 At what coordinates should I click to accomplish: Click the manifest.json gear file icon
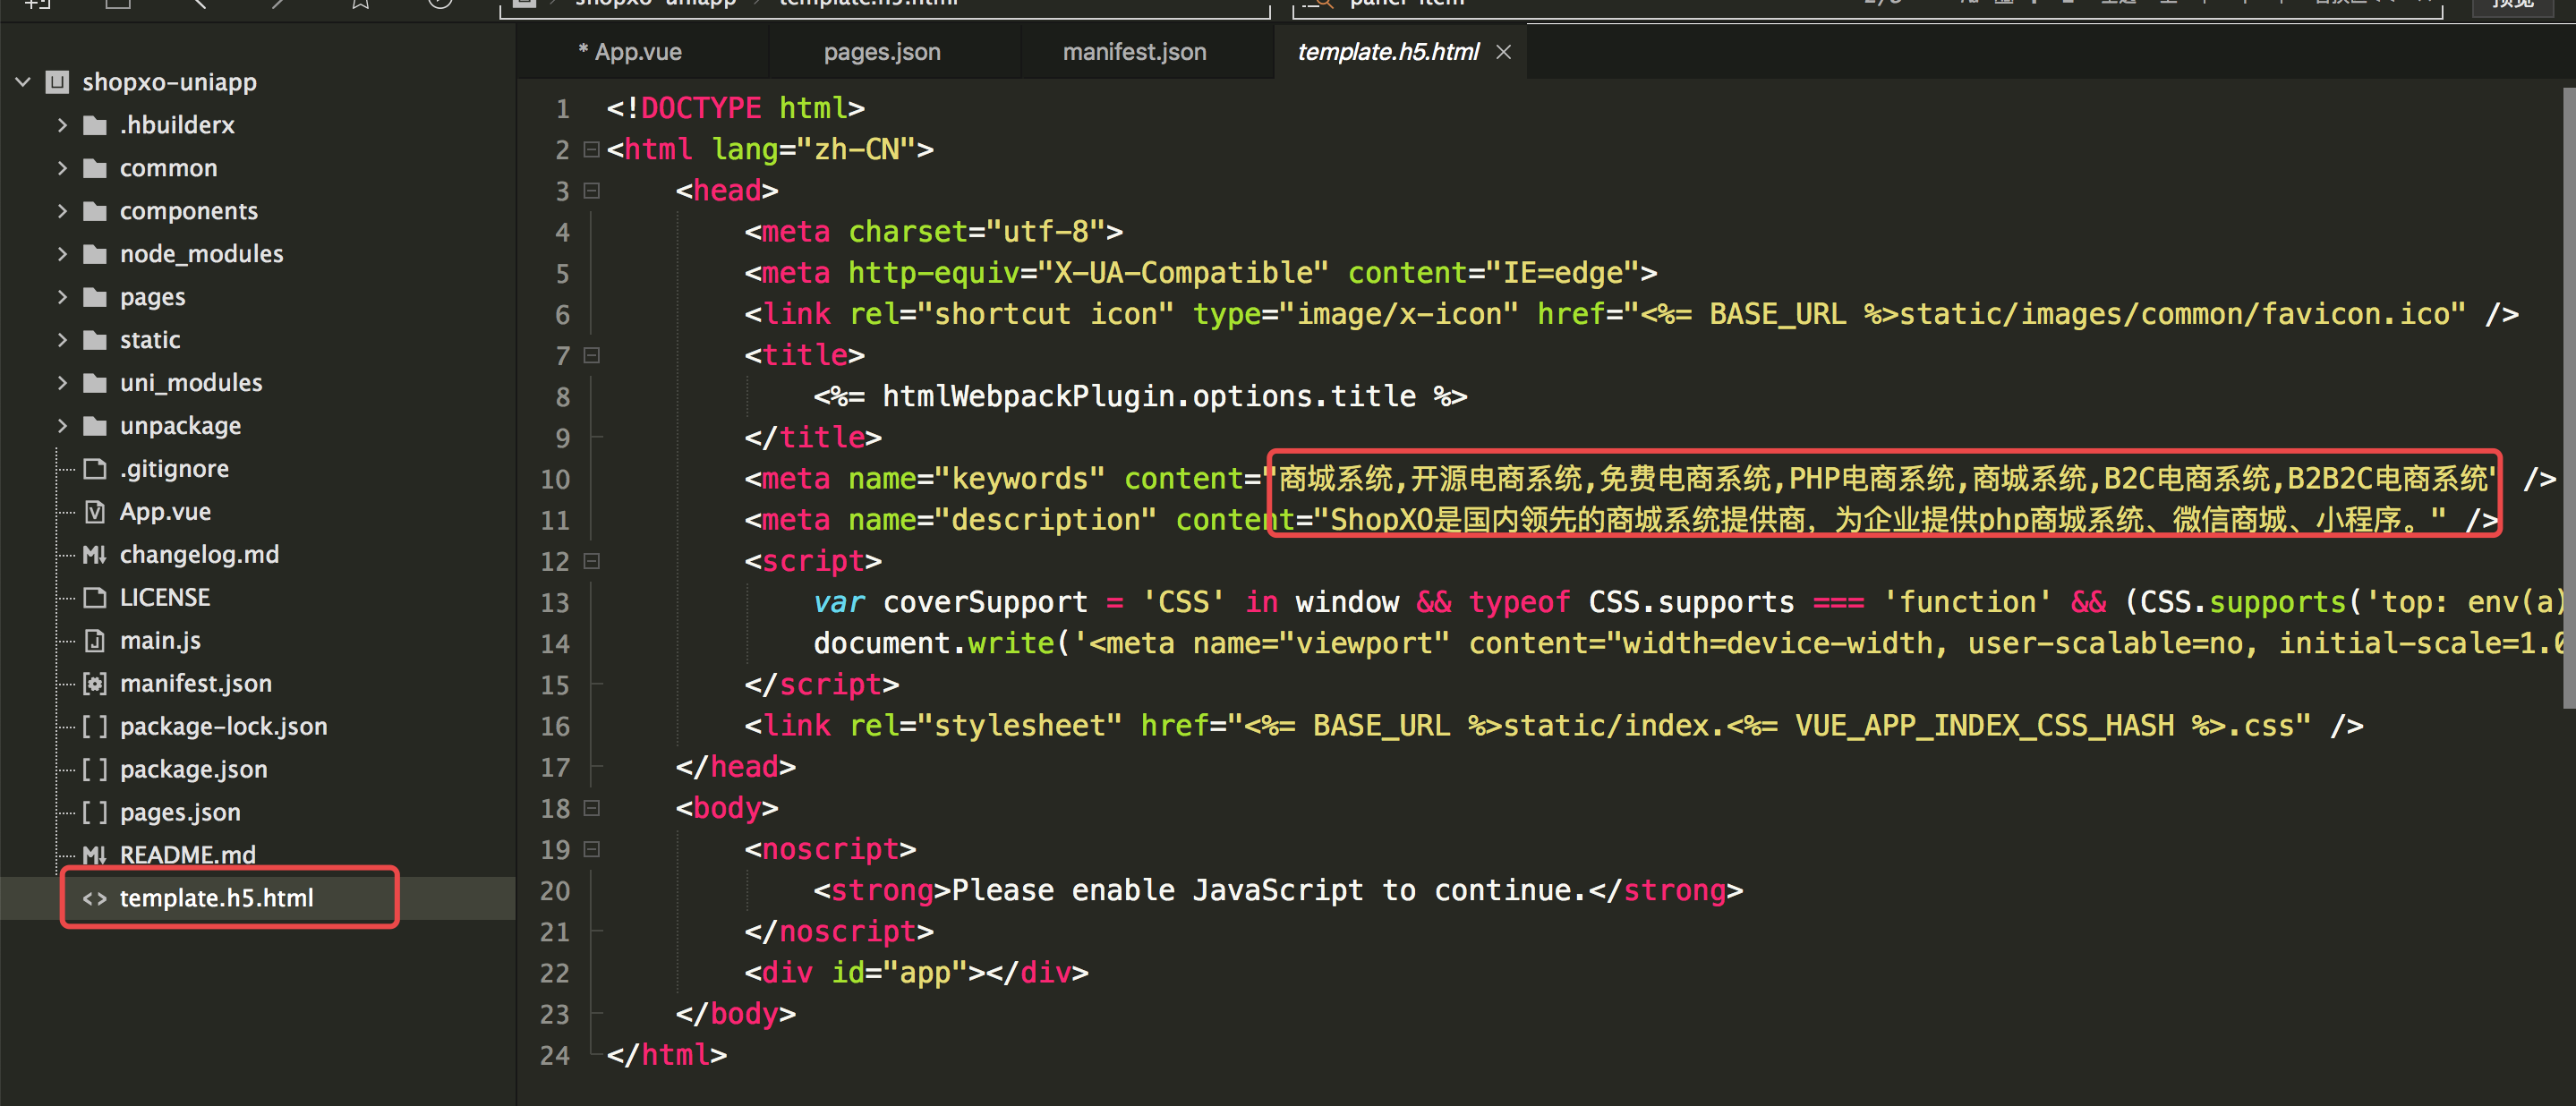[95, 684]
